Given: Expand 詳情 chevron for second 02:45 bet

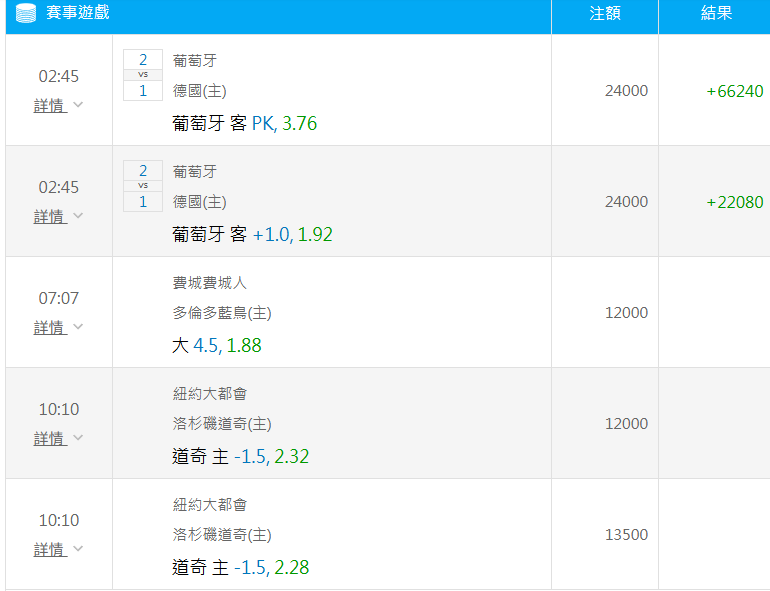Looking at the screenshot, I should coord(78,216).
